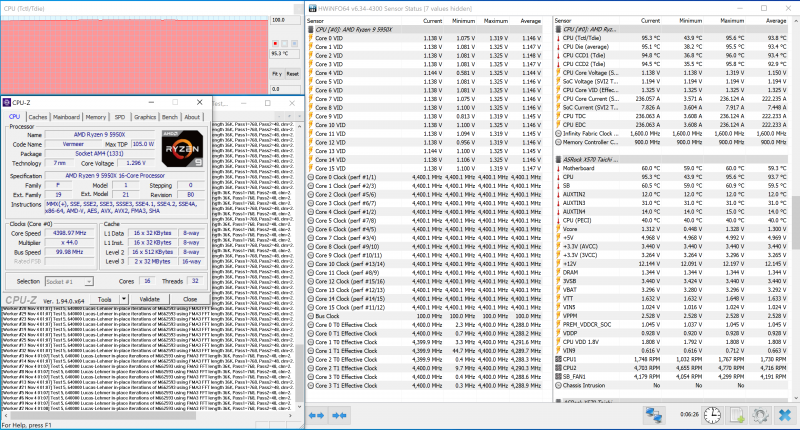Click the lightning icon beside CPU TDC row

[558, 116]
